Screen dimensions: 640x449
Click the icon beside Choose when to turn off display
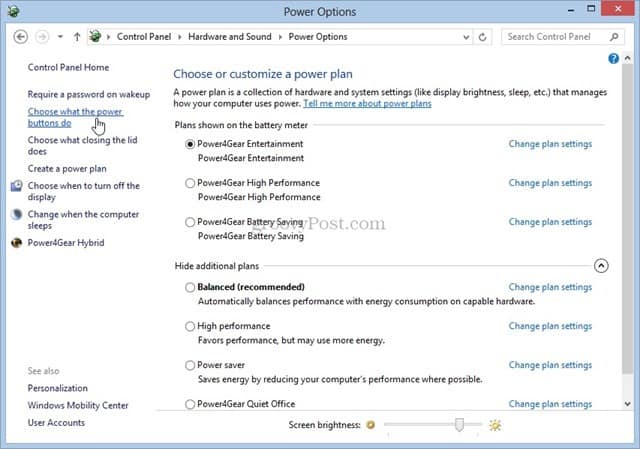click(16, 186)
